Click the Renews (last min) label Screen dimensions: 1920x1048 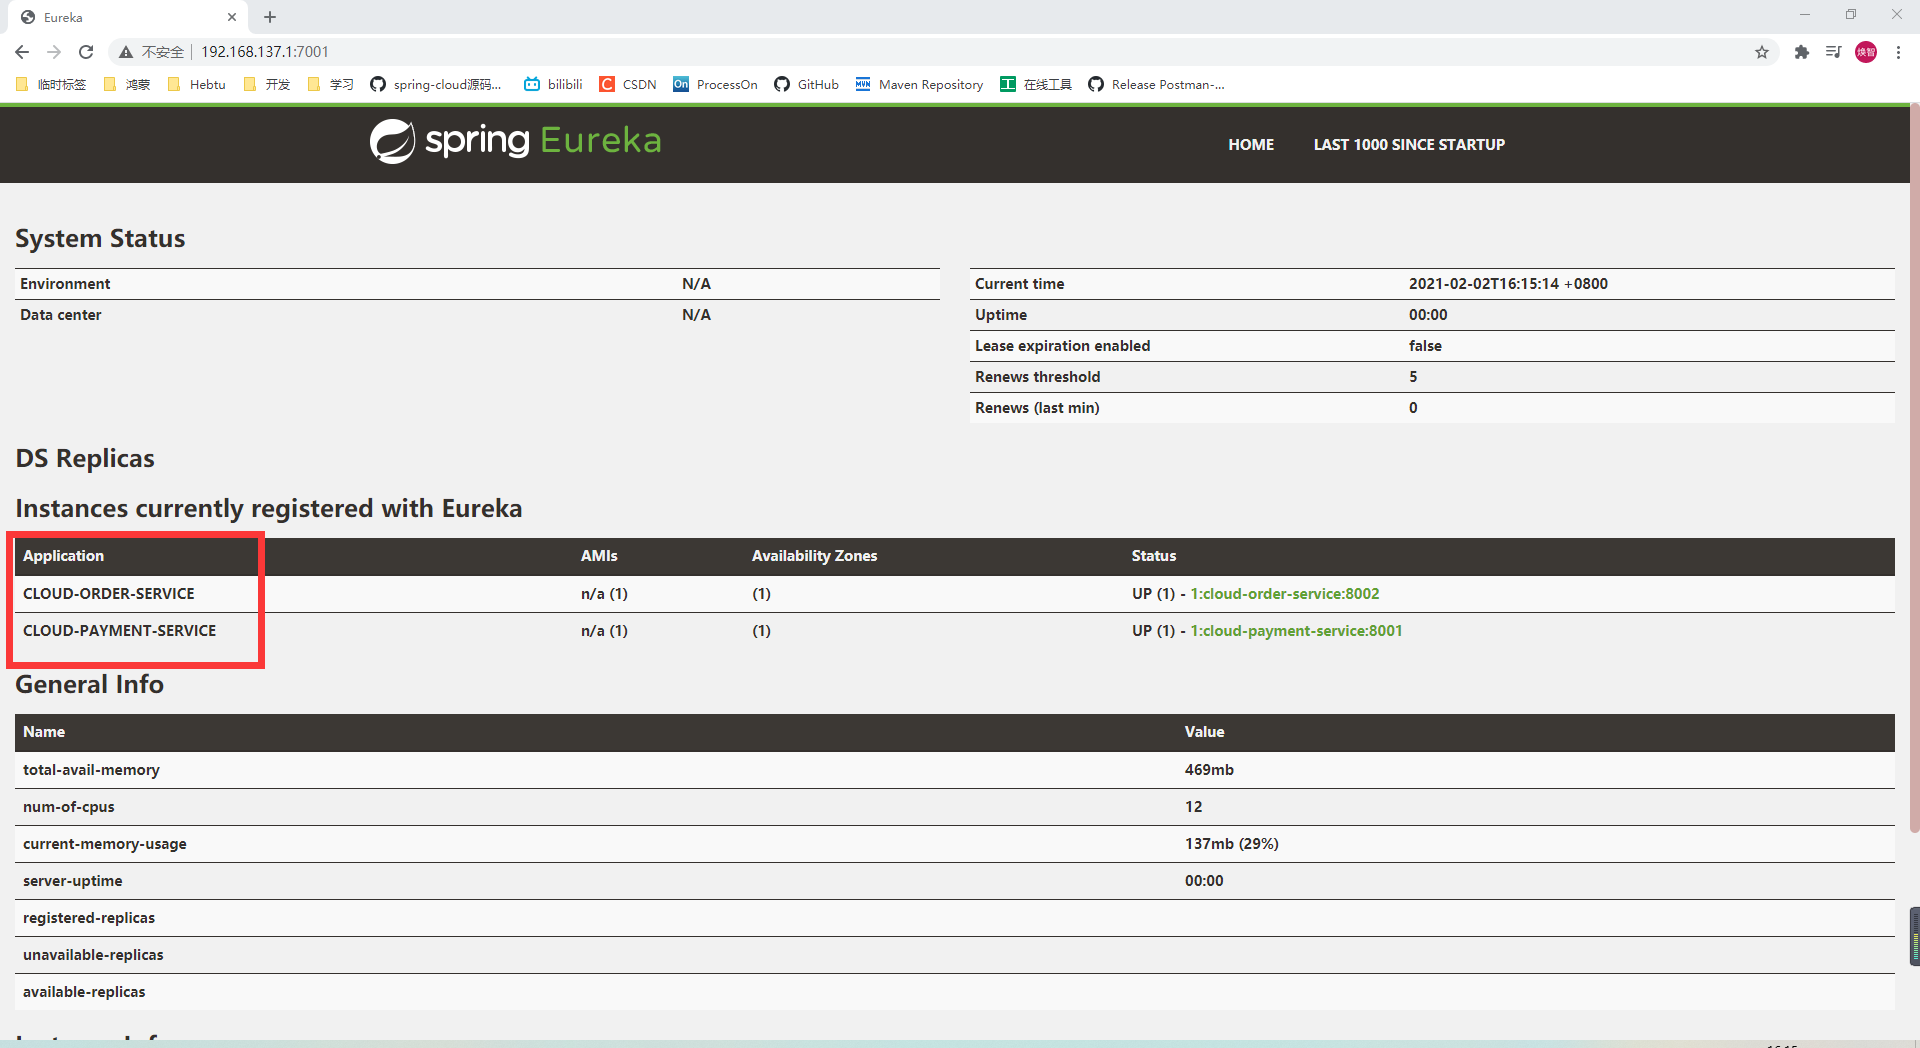(1037, 408)
